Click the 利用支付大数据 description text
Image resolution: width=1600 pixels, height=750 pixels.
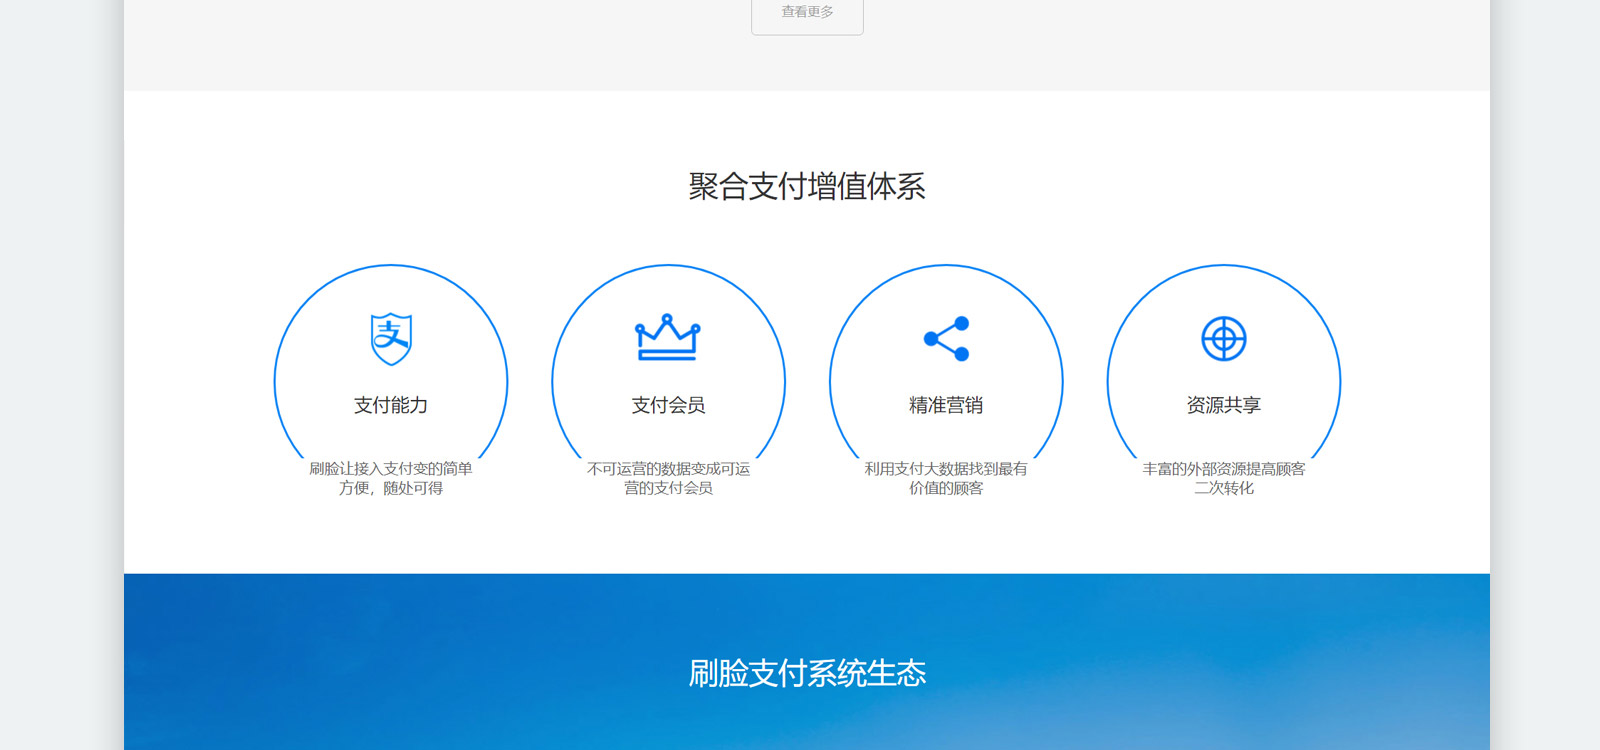[x=946, y=478]
